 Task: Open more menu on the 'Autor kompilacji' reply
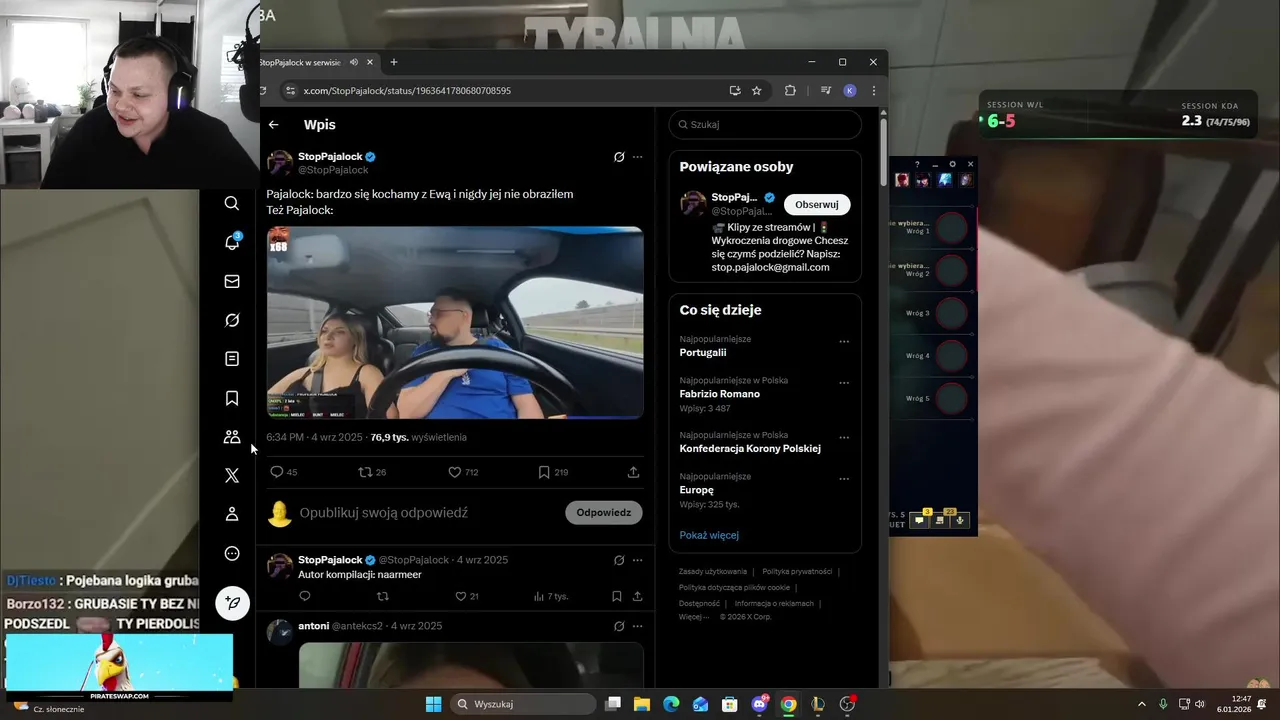coord(637,560)
